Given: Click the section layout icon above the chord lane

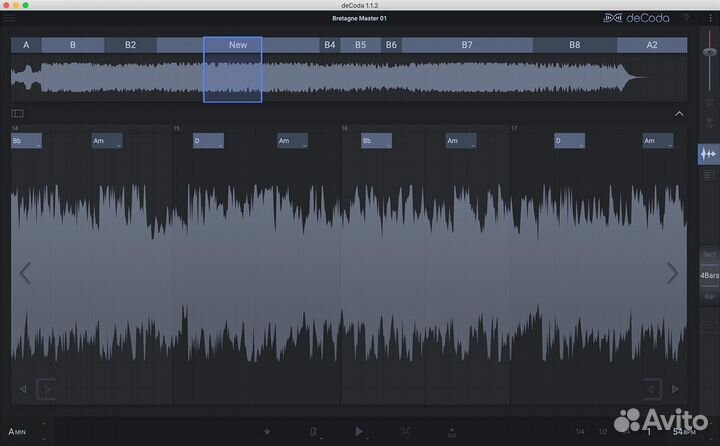Looking at the screenshot, I should point(17,114).
